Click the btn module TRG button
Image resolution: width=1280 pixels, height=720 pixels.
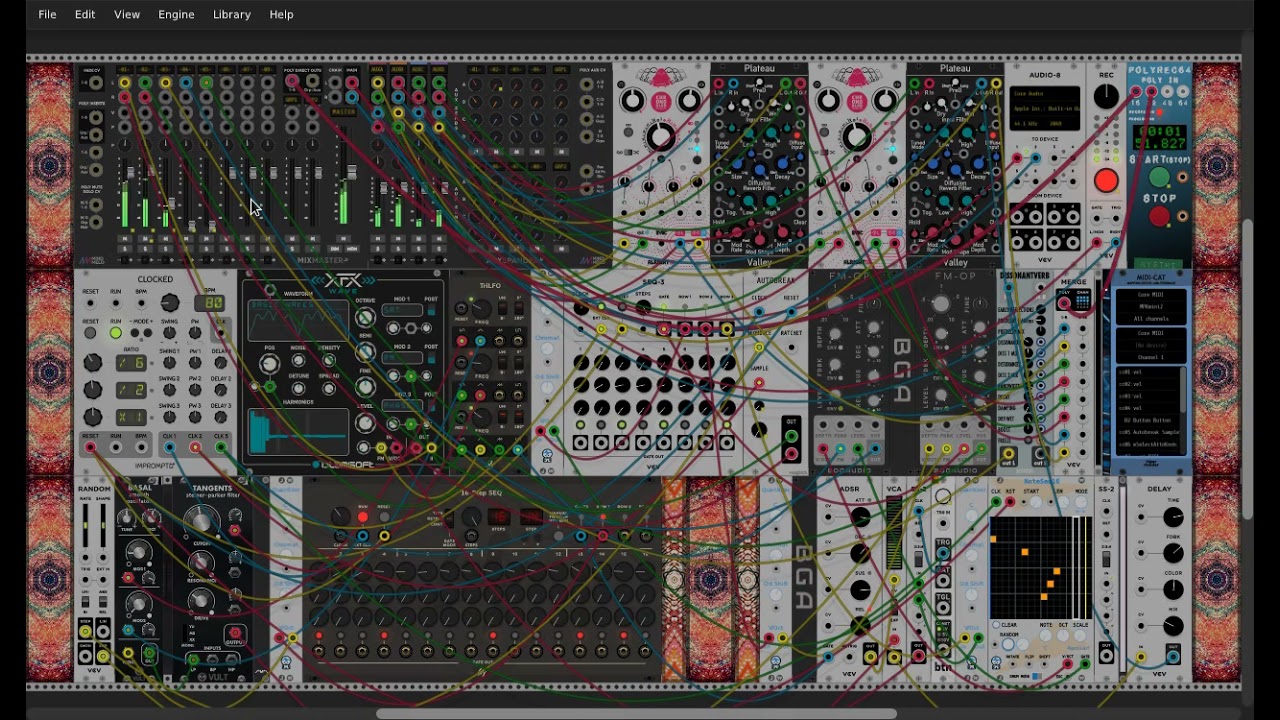943,552
